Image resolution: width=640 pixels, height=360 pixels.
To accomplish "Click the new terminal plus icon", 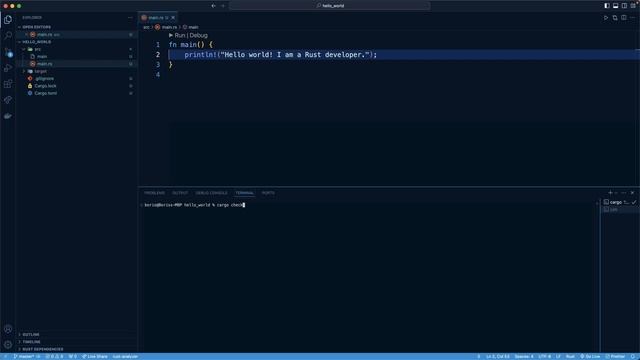I will (x=610, y=193).
